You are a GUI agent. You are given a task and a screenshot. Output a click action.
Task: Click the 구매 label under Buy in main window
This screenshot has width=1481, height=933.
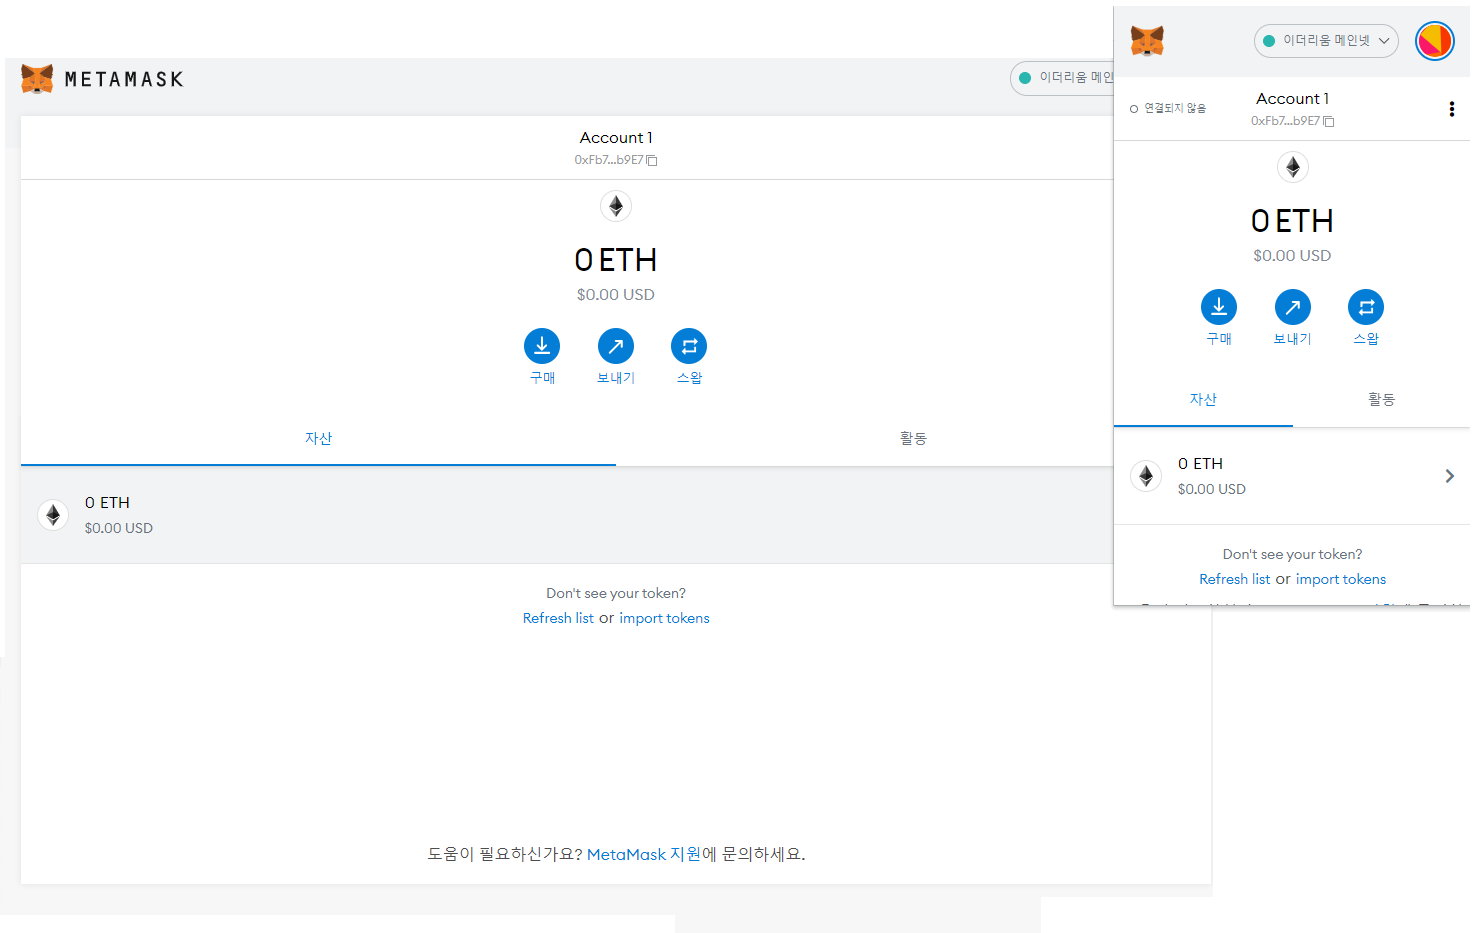(x=542, y=378)
